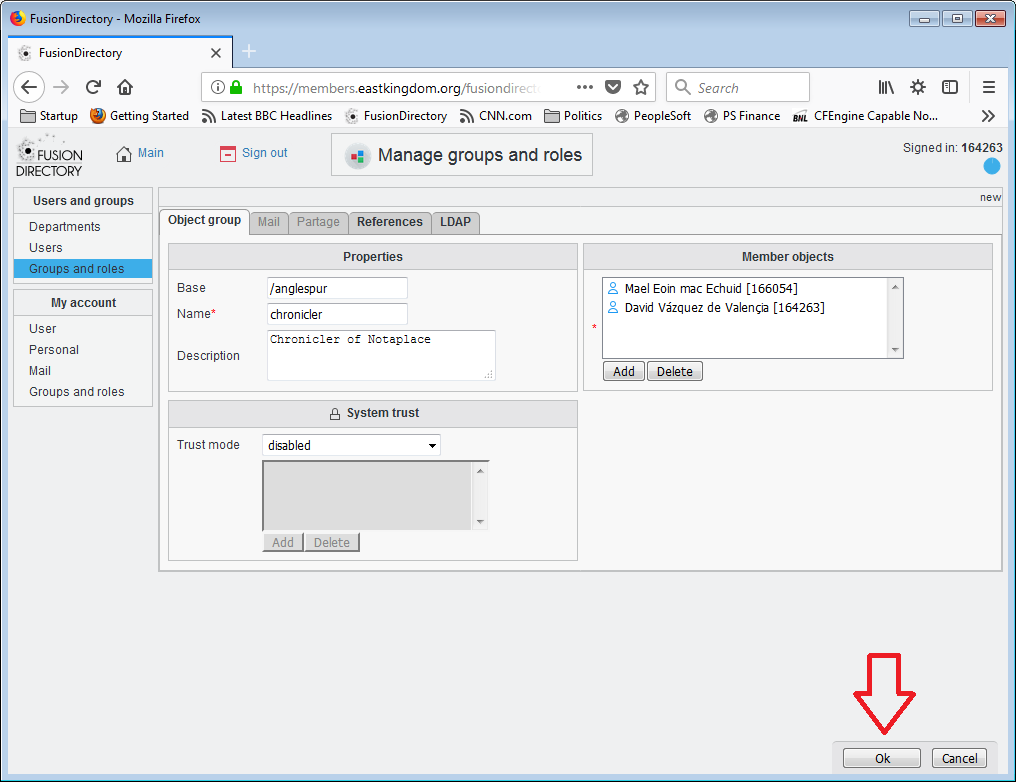This screenshot has height=782, width=1016.
Task: Focus the browser Search box
Action: coord(738,87)
